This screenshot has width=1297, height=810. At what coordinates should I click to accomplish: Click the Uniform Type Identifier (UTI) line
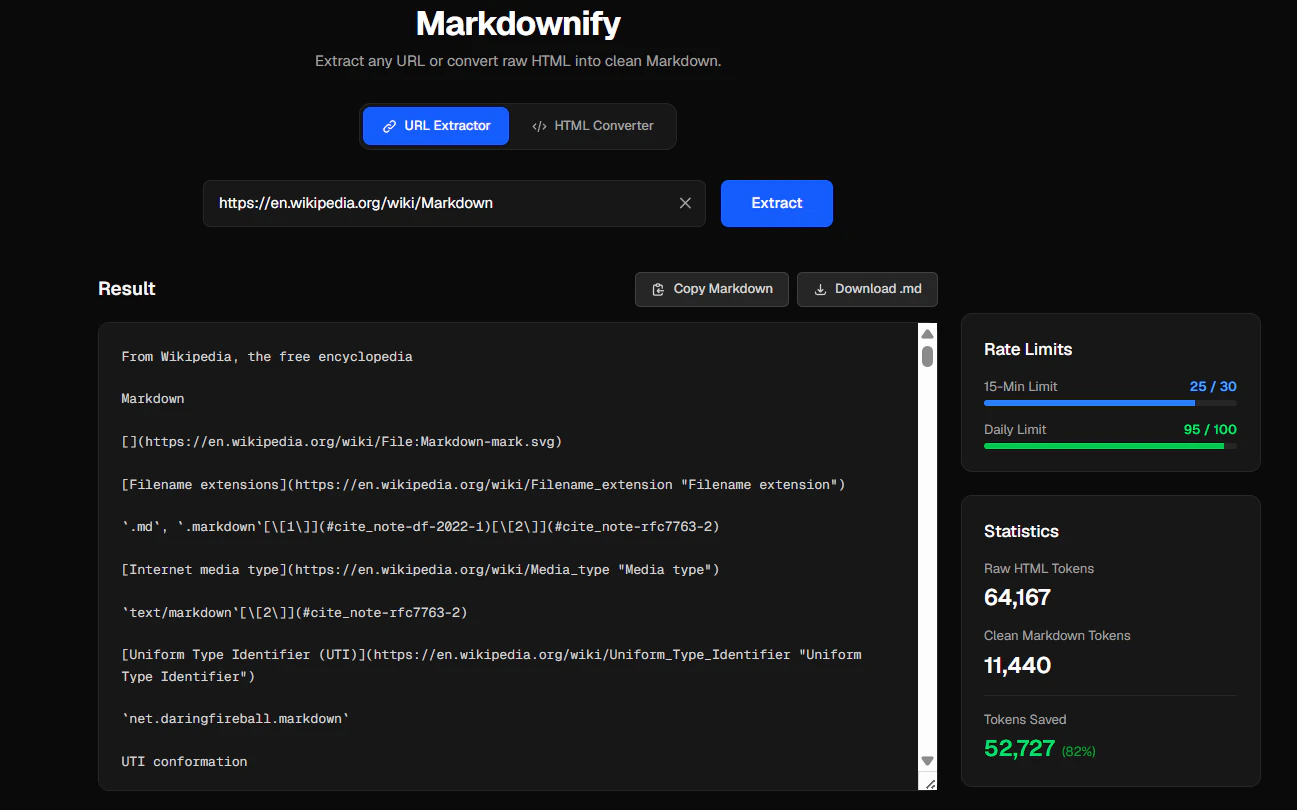(491, 666)
